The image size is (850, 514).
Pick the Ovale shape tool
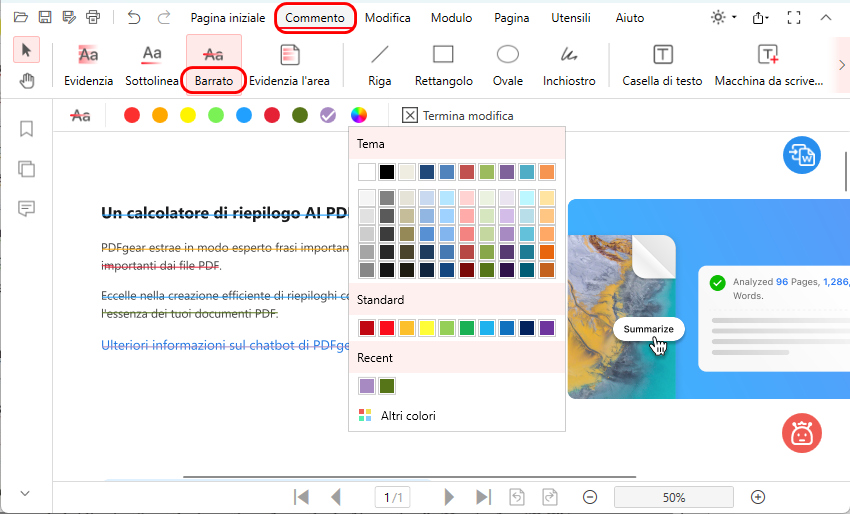point(507,66)
